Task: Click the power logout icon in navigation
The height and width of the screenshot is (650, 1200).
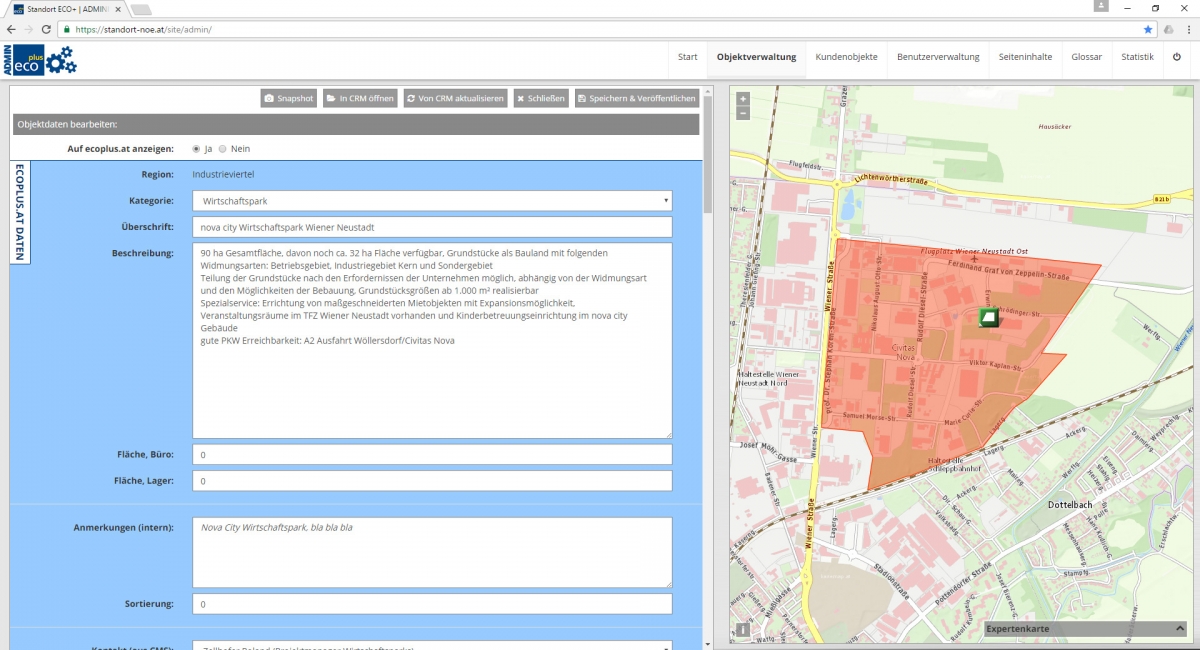Action: 1176,57
